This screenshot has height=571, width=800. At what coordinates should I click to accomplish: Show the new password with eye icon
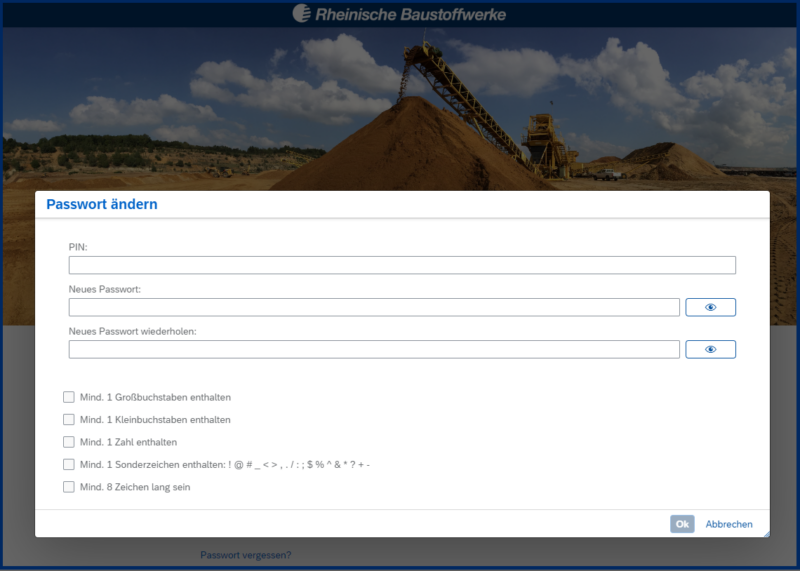[x=710, y=307]
